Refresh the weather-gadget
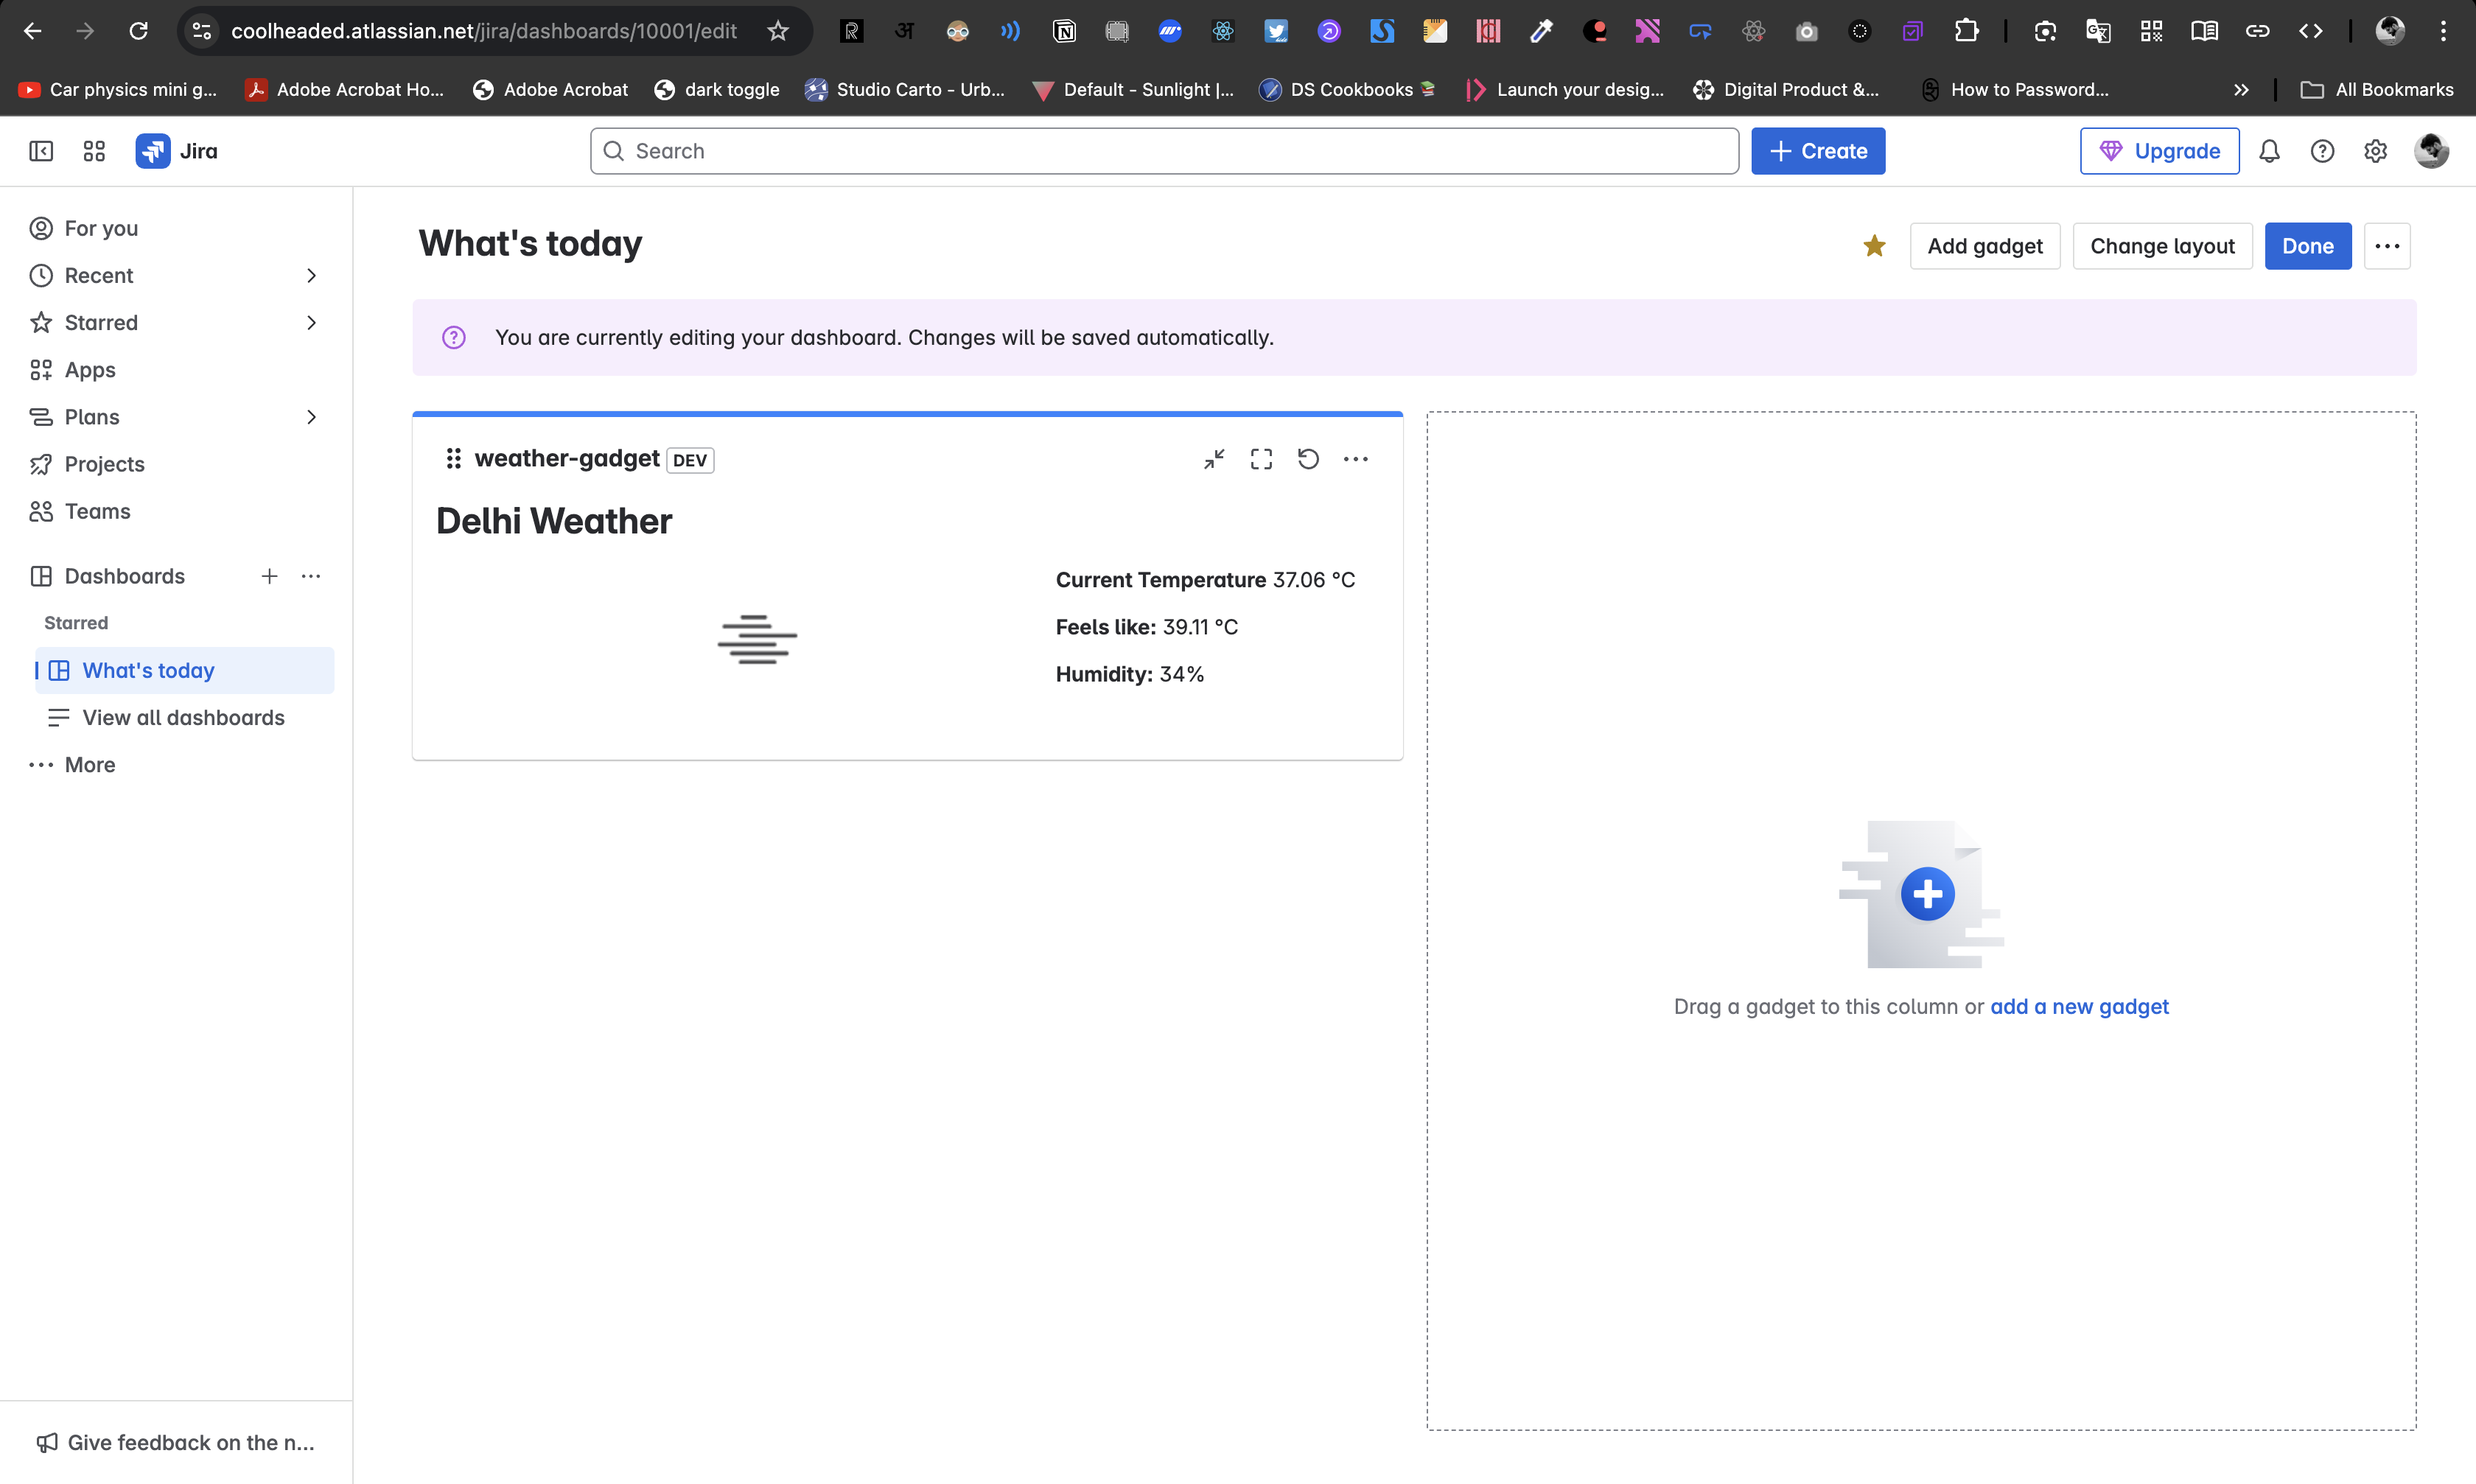This screenshot has width=2476, height=1484. (x=1308, y=459)
